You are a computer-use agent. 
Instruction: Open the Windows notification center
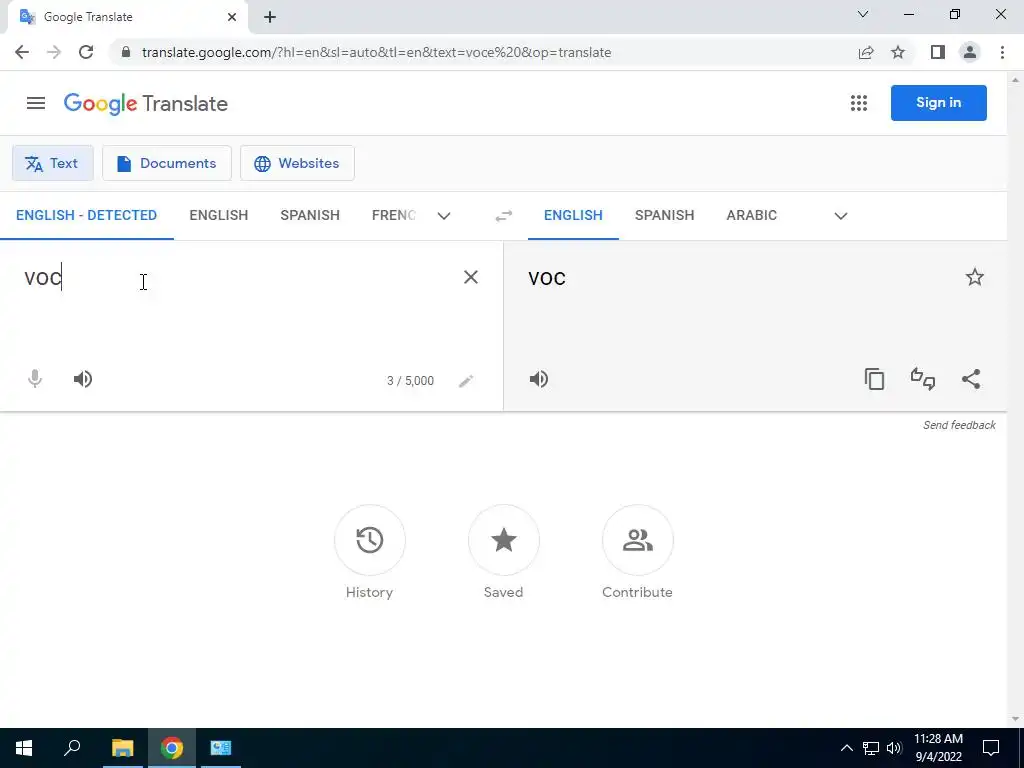pos(991,748)
